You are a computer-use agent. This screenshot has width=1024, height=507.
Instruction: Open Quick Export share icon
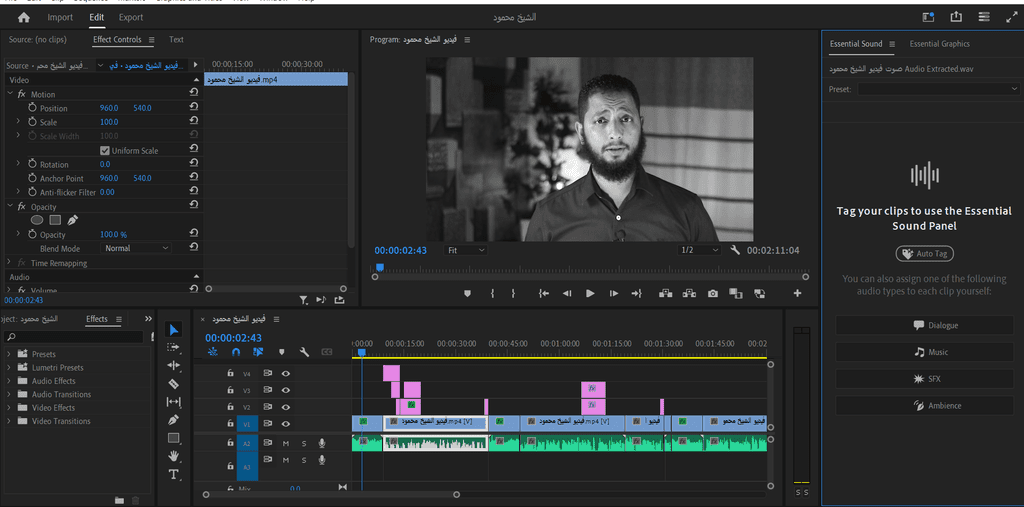coord(957,17)
